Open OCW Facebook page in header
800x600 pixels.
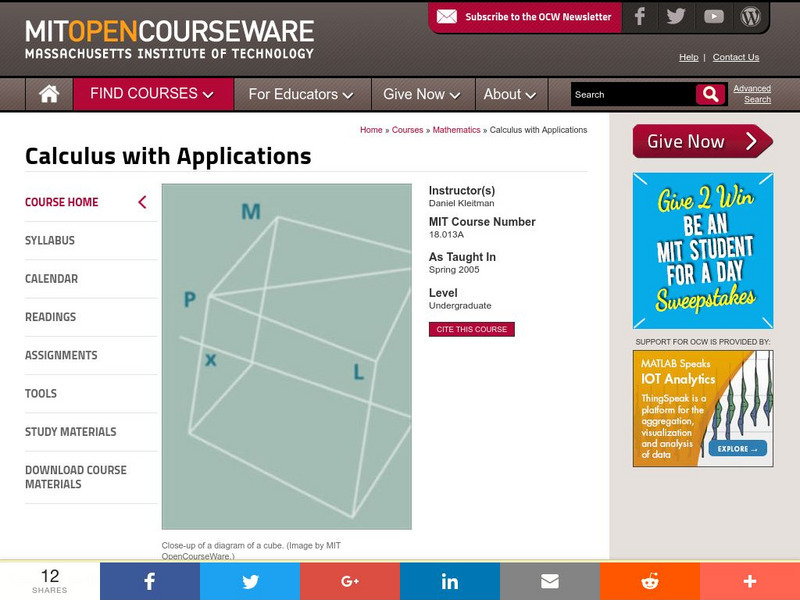coord(640,17)
